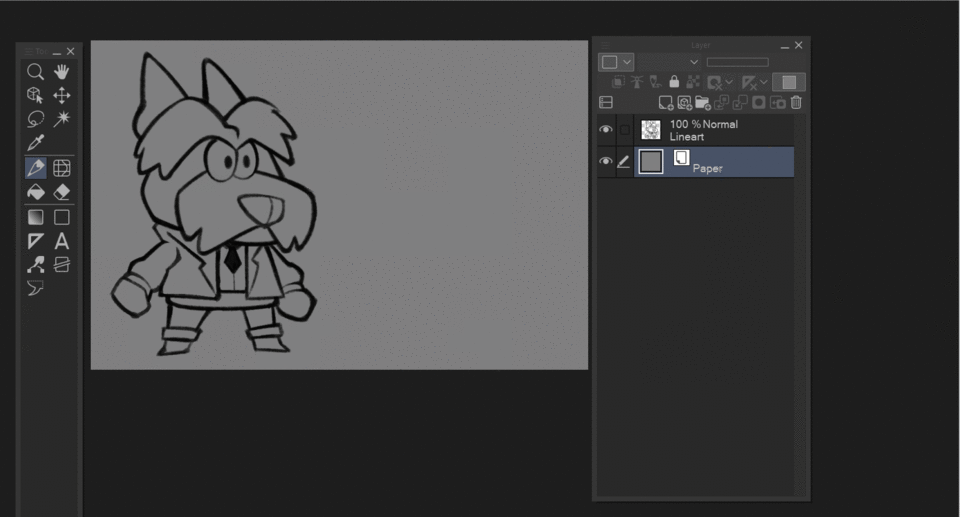Screen dimensions: 960x517
Task: Select the highlighted Pen tool
Action: 36,168
